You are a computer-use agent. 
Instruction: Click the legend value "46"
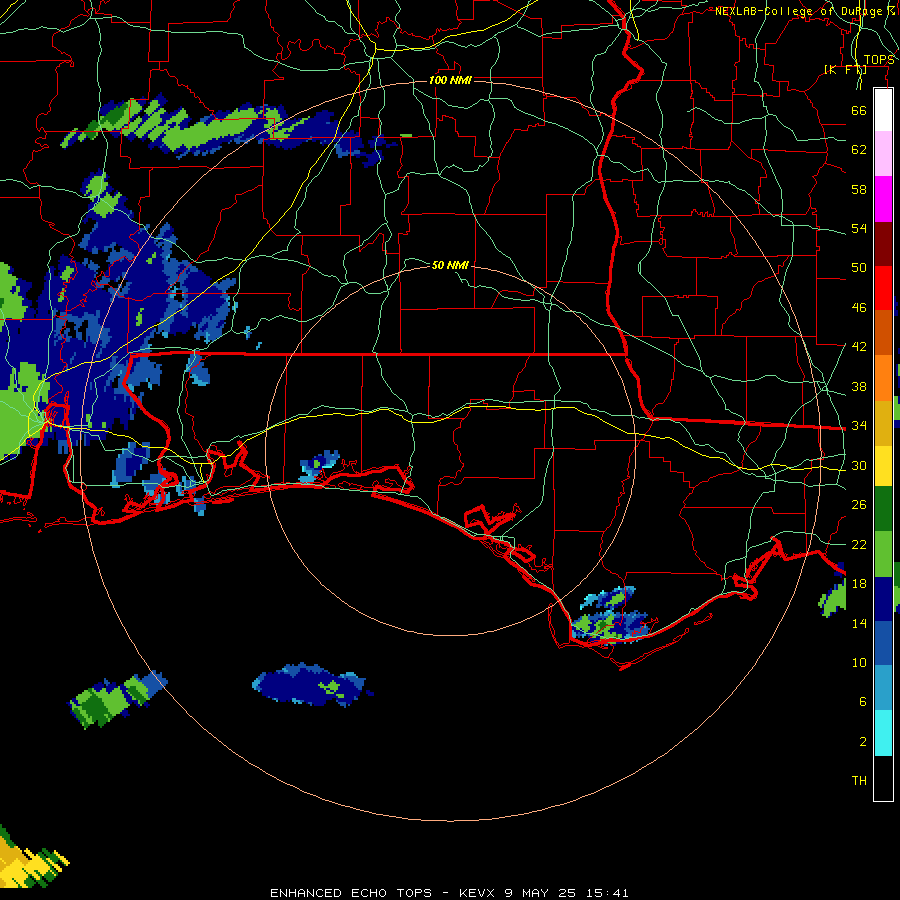coord(859,308)
